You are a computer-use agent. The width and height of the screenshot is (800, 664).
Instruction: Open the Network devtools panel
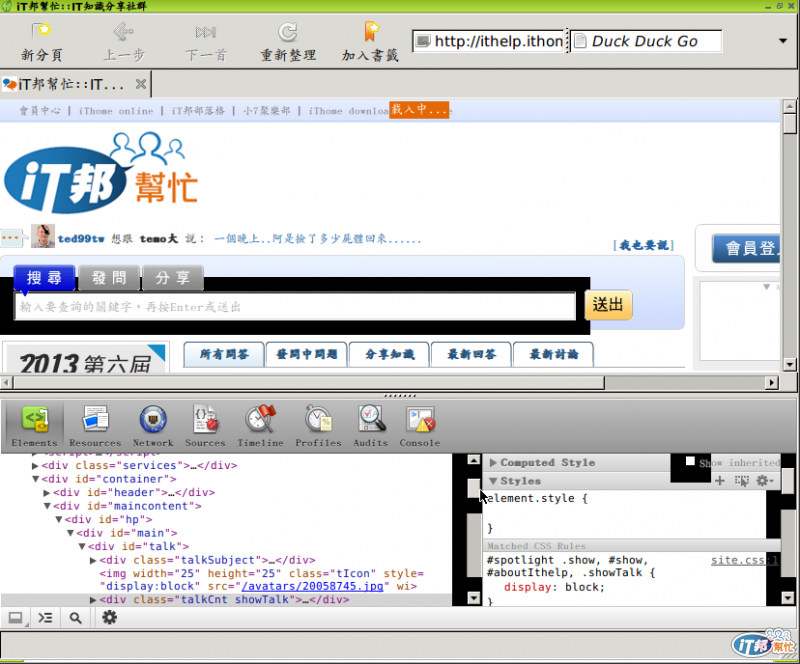(x=153, y=425)
